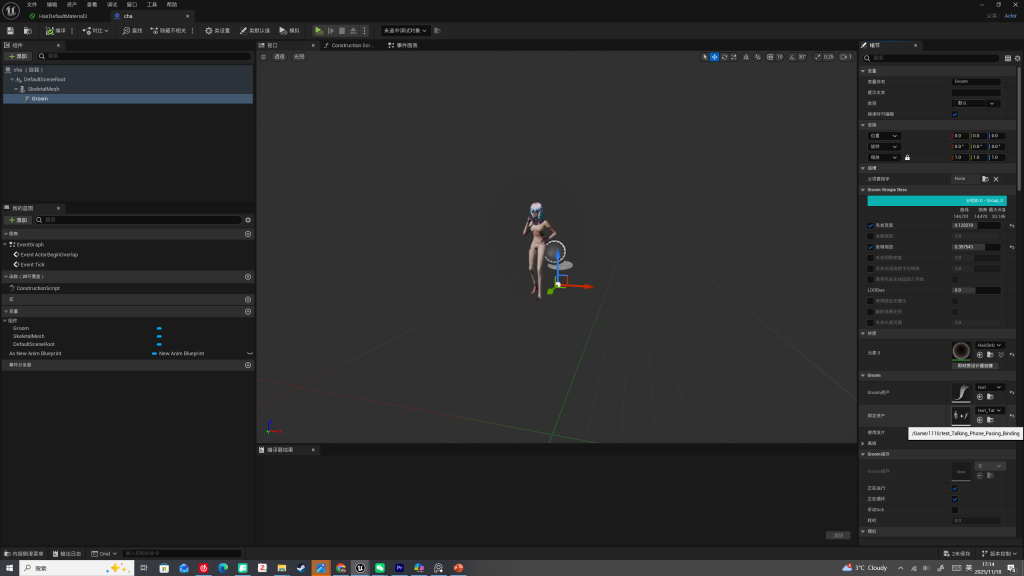Clear the parent socket with X icon
1024x576 pixels.
tap(996, 179)
